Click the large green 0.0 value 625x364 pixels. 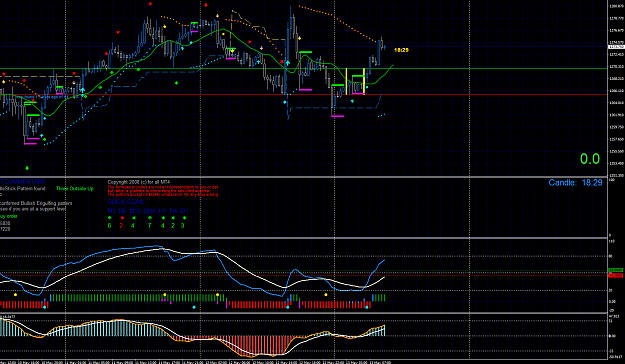(590, 159)
